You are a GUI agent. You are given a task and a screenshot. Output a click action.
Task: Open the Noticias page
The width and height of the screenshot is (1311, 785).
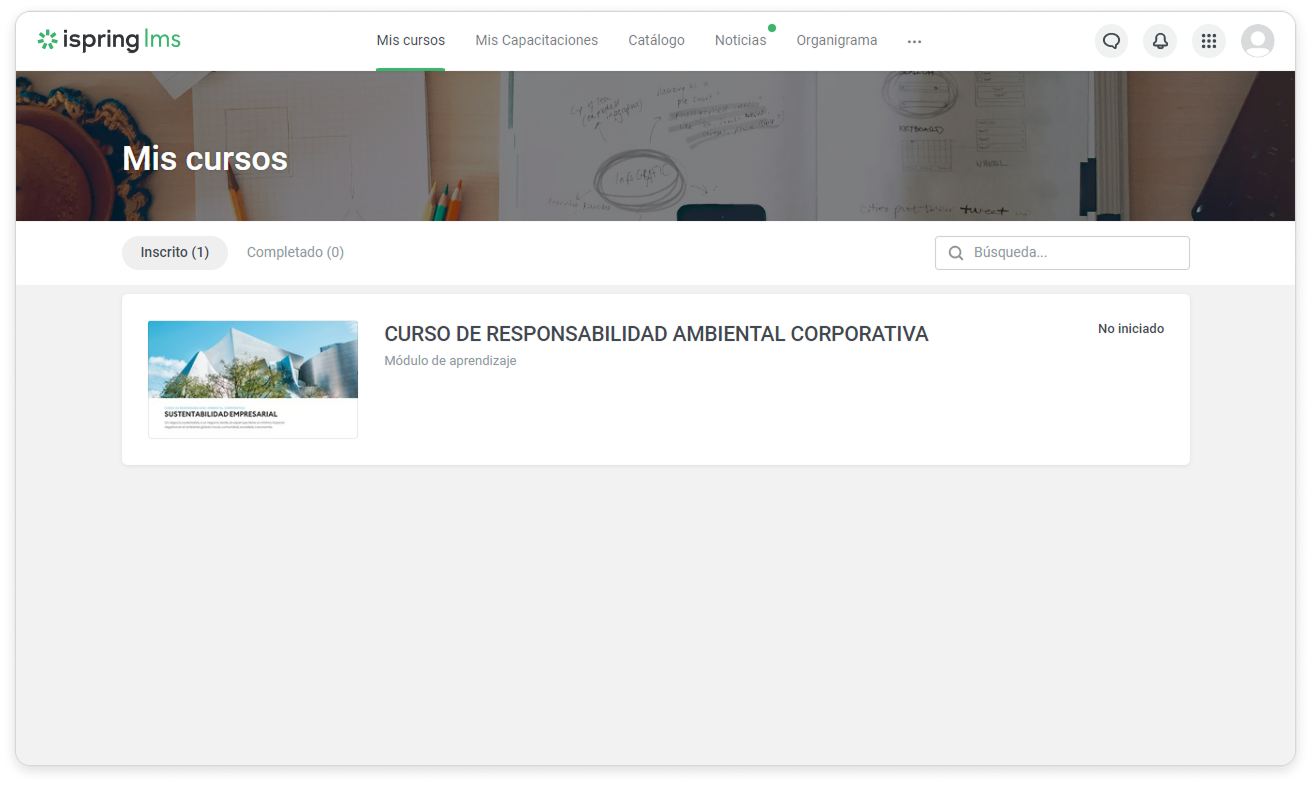740,41
